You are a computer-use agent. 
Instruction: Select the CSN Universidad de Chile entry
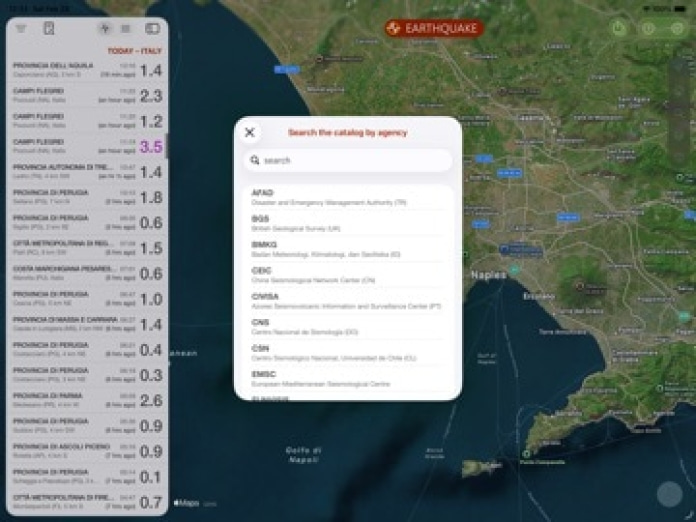348,353
